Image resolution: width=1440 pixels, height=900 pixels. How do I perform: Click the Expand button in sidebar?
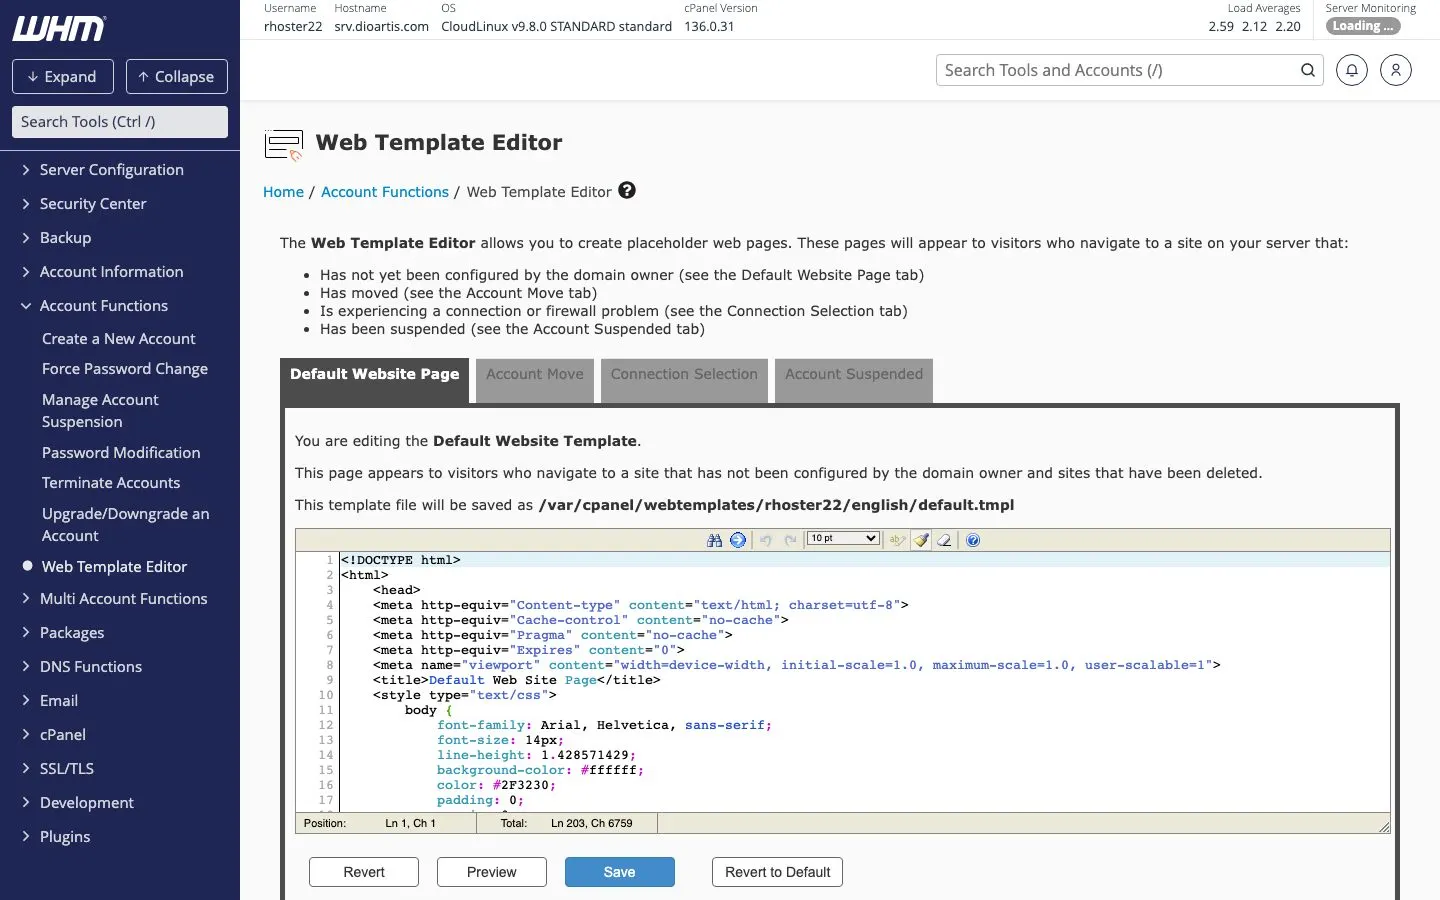tap(63, 77)
